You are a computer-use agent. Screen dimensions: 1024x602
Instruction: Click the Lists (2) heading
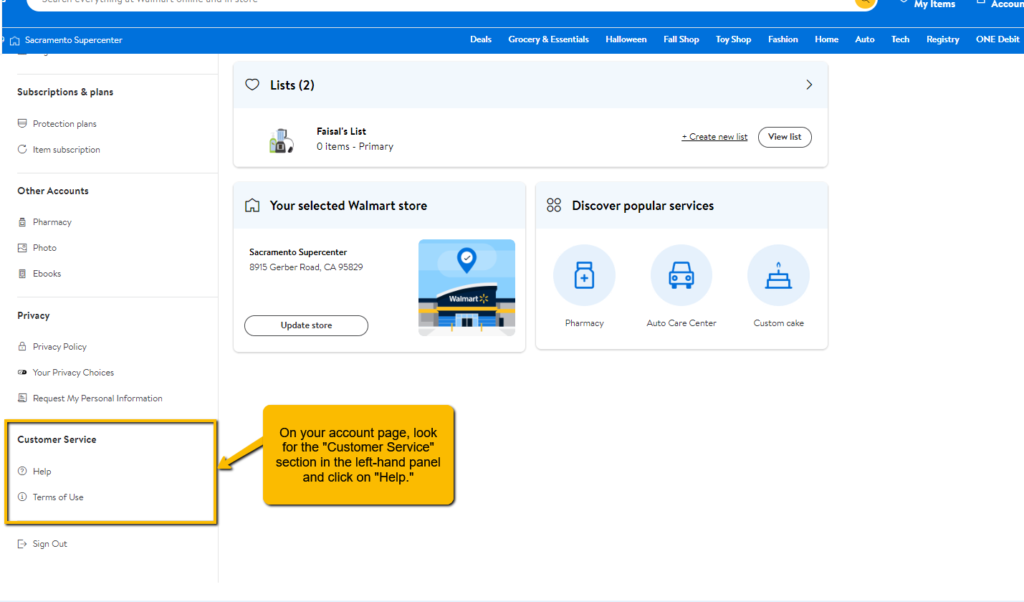click(292, 85)
